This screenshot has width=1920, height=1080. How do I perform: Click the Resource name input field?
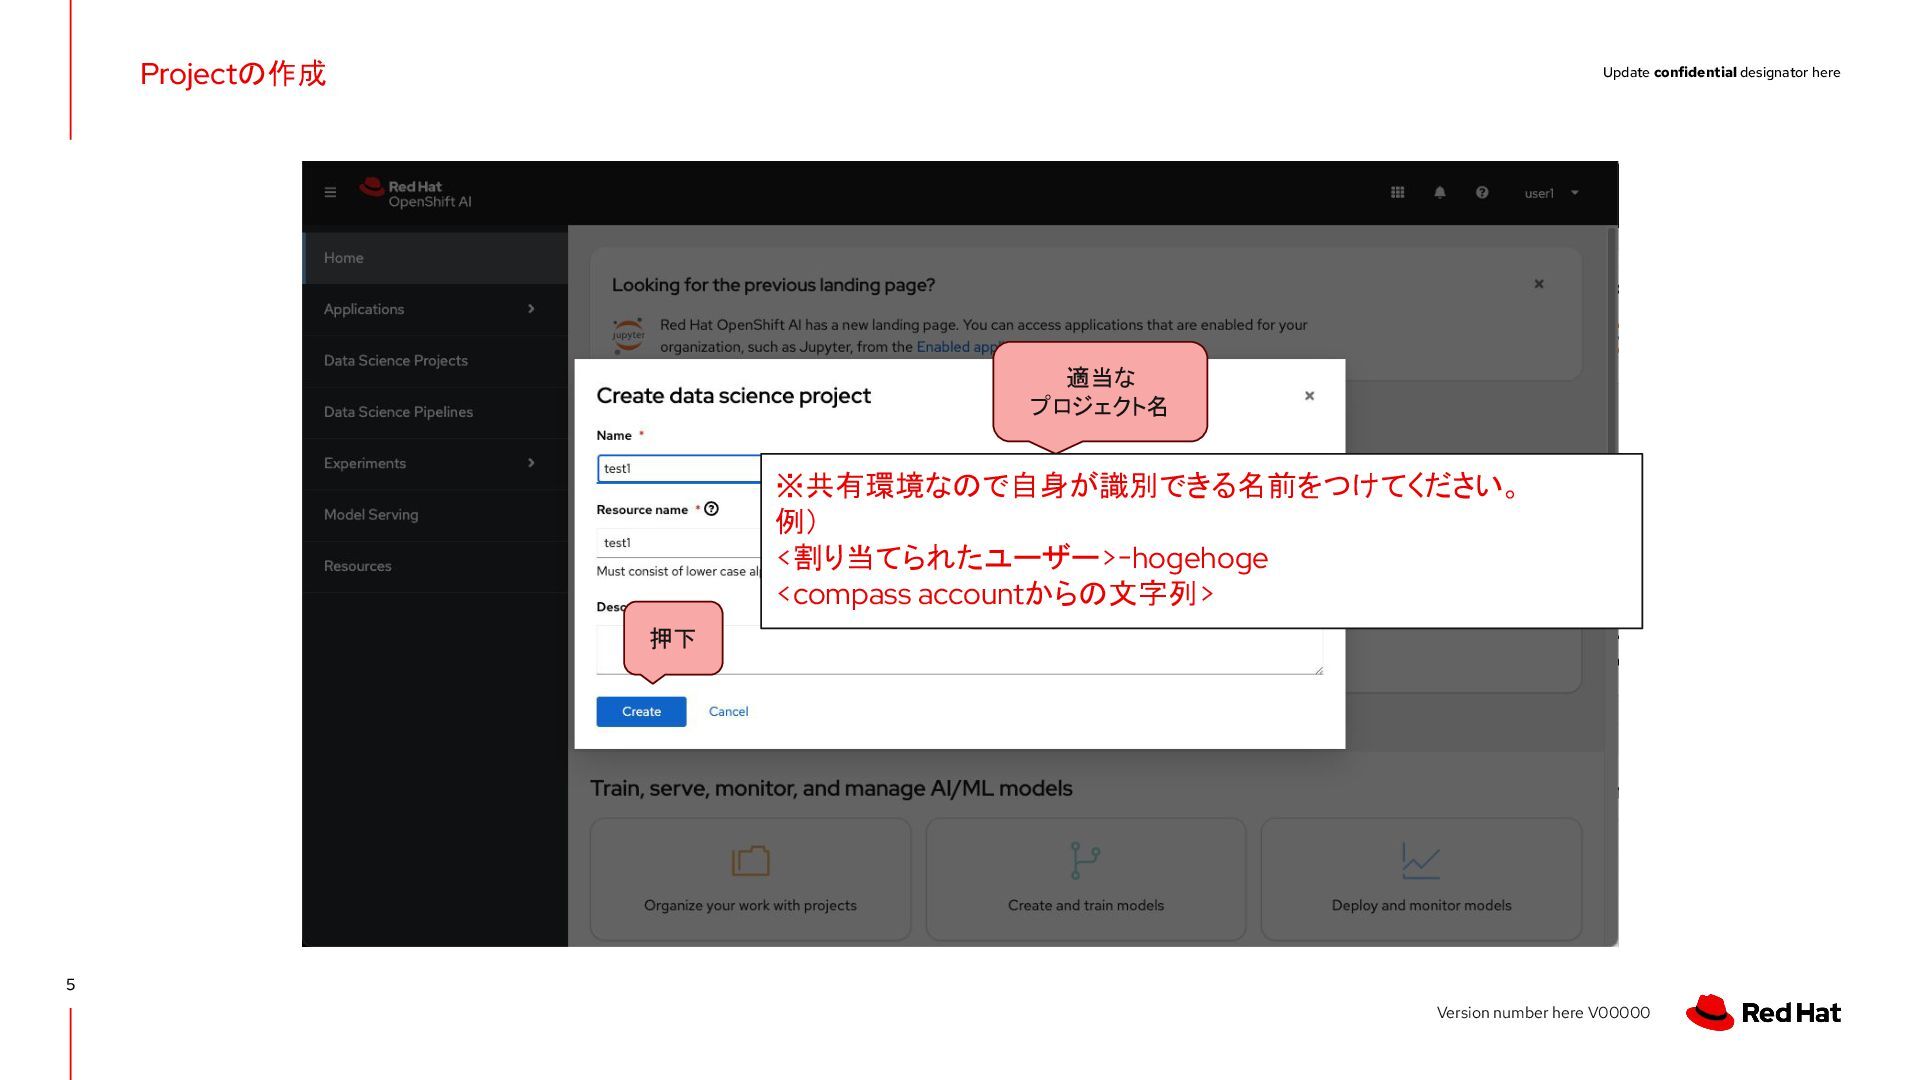pyautogui.click(x=679, y=543)
